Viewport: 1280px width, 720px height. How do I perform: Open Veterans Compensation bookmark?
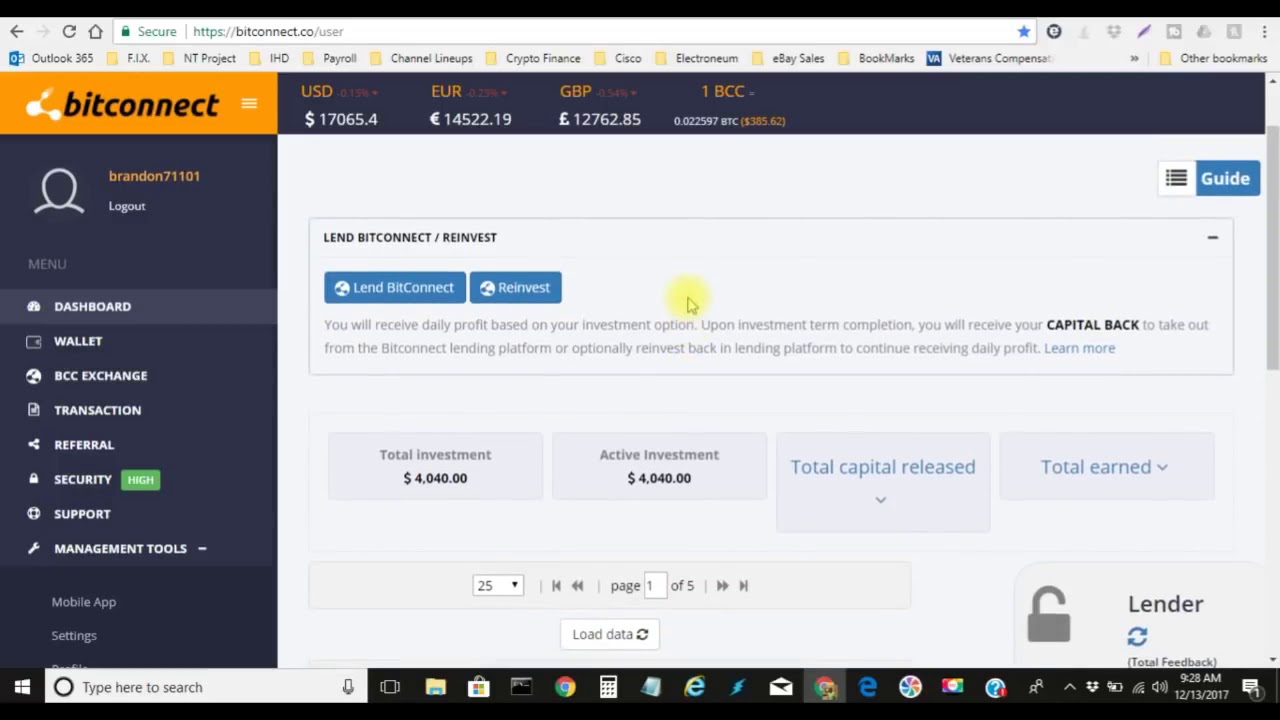(990, 58)
